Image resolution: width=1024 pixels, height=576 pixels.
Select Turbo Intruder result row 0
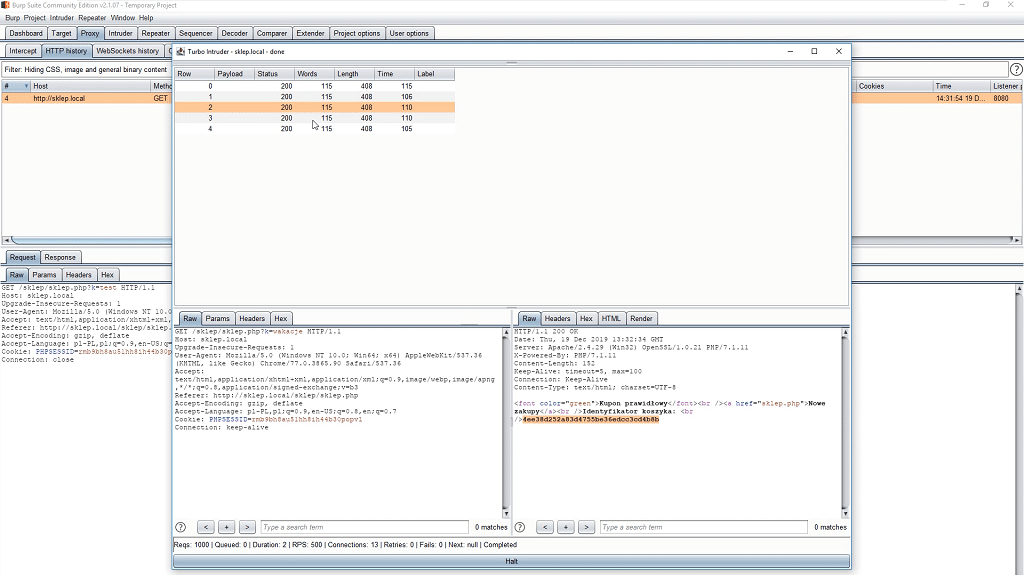tap(315, 86)
